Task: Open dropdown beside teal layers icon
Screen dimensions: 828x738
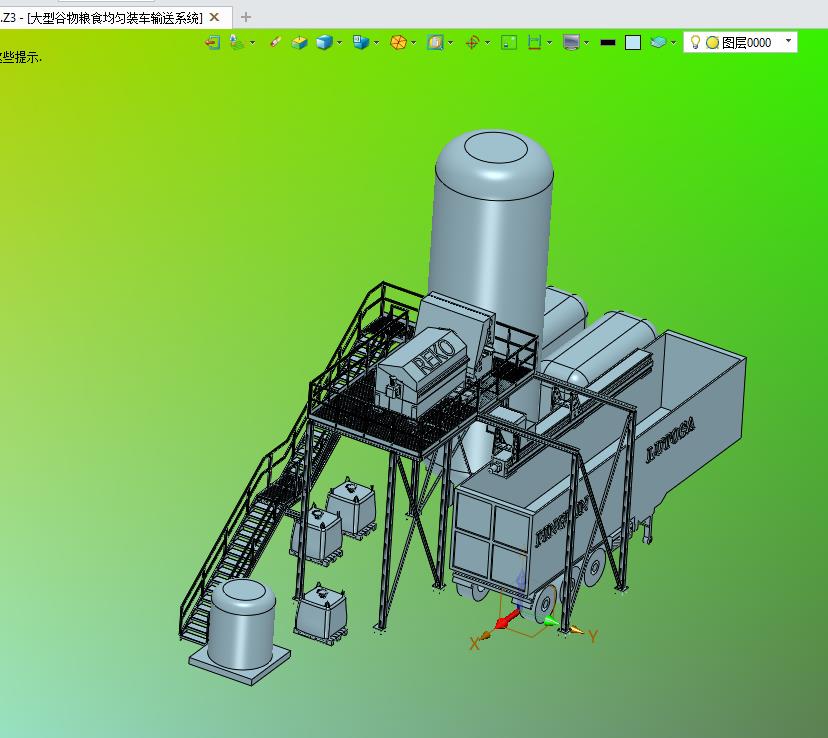Action: click(673, 43)
